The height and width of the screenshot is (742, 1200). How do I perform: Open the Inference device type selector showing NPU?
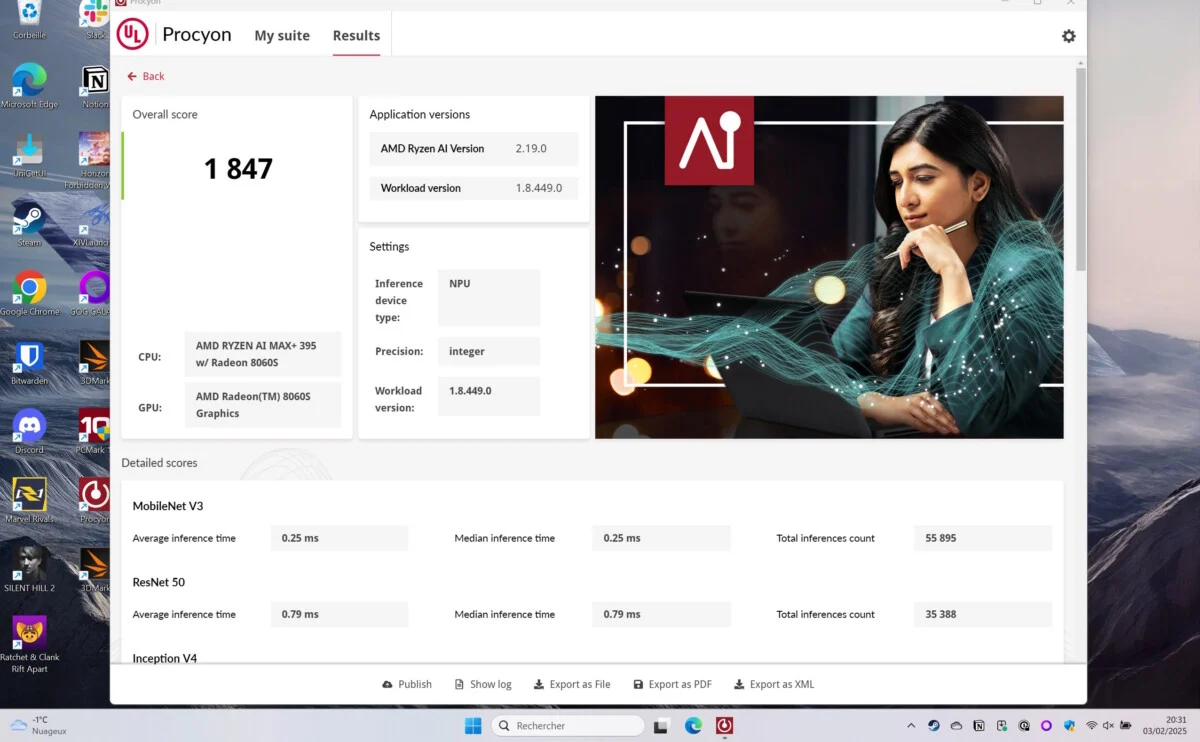pos(488,297)
